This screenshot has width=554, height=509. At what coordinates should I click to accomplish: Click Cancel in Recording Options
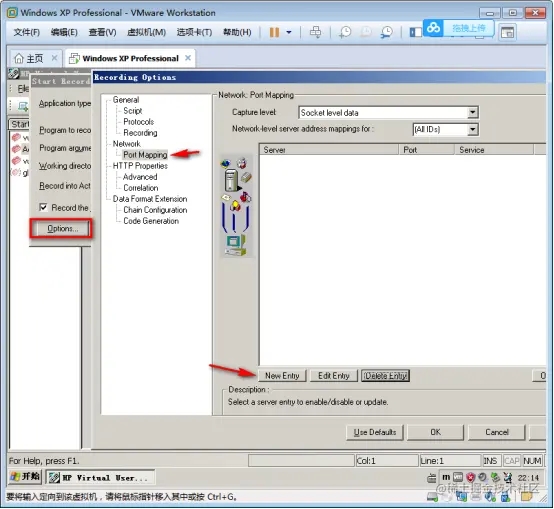[x=496, y=432]
